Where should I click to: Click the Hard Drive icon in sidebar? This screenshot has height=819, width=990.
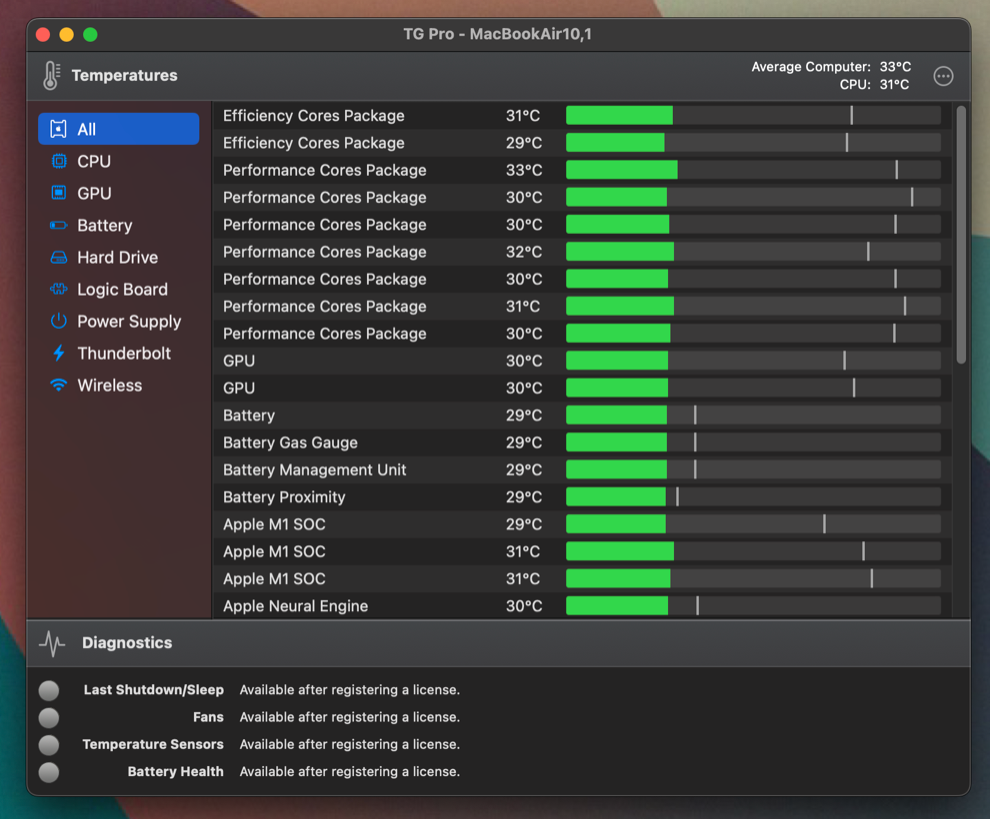[58, 257]
